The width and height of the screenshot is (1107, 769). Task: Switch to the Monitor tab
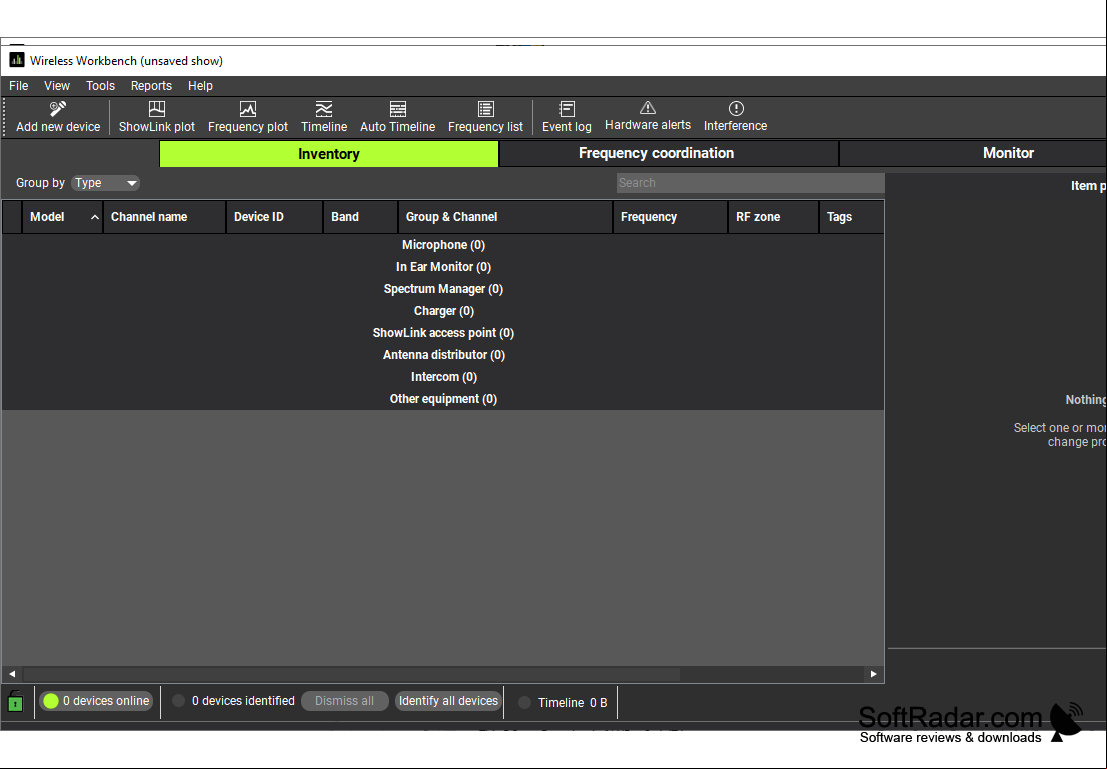(1008, 153)
